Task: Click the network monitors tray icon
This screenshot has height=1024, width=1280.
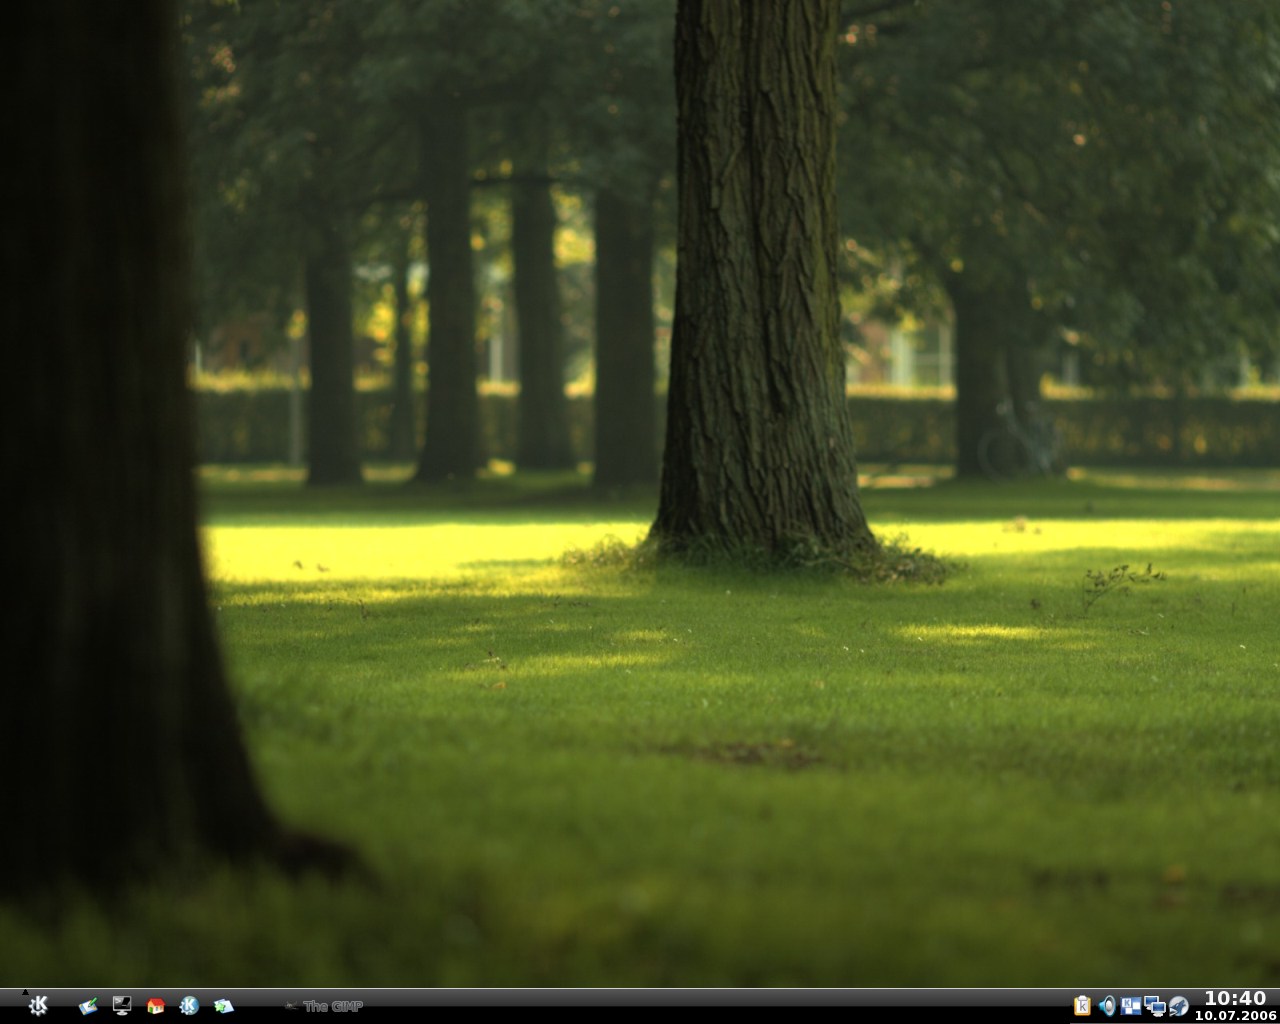Action: coord(1155,1007)
